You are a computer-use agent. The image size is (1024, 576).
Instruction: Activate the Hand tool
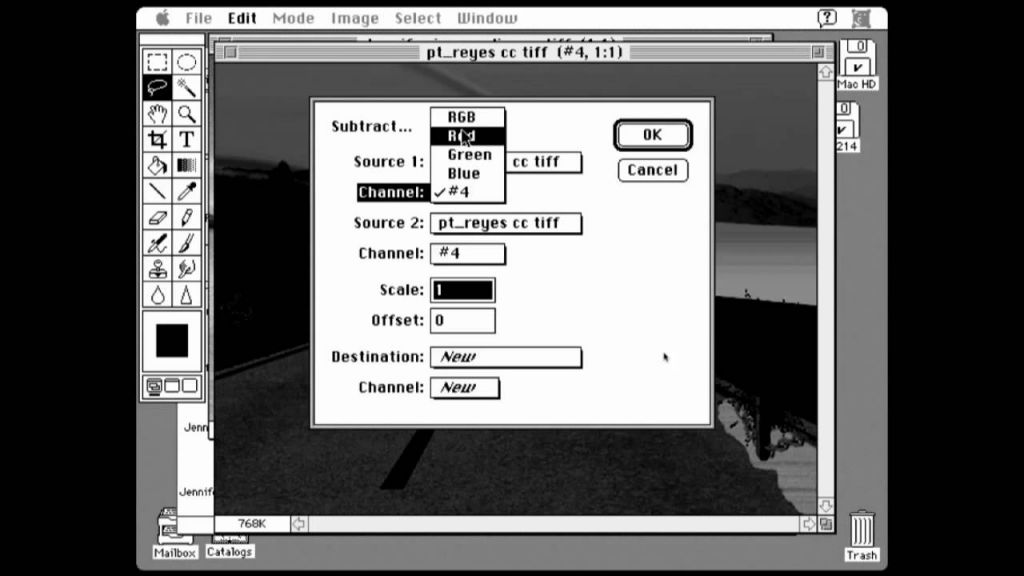(157, 113)
